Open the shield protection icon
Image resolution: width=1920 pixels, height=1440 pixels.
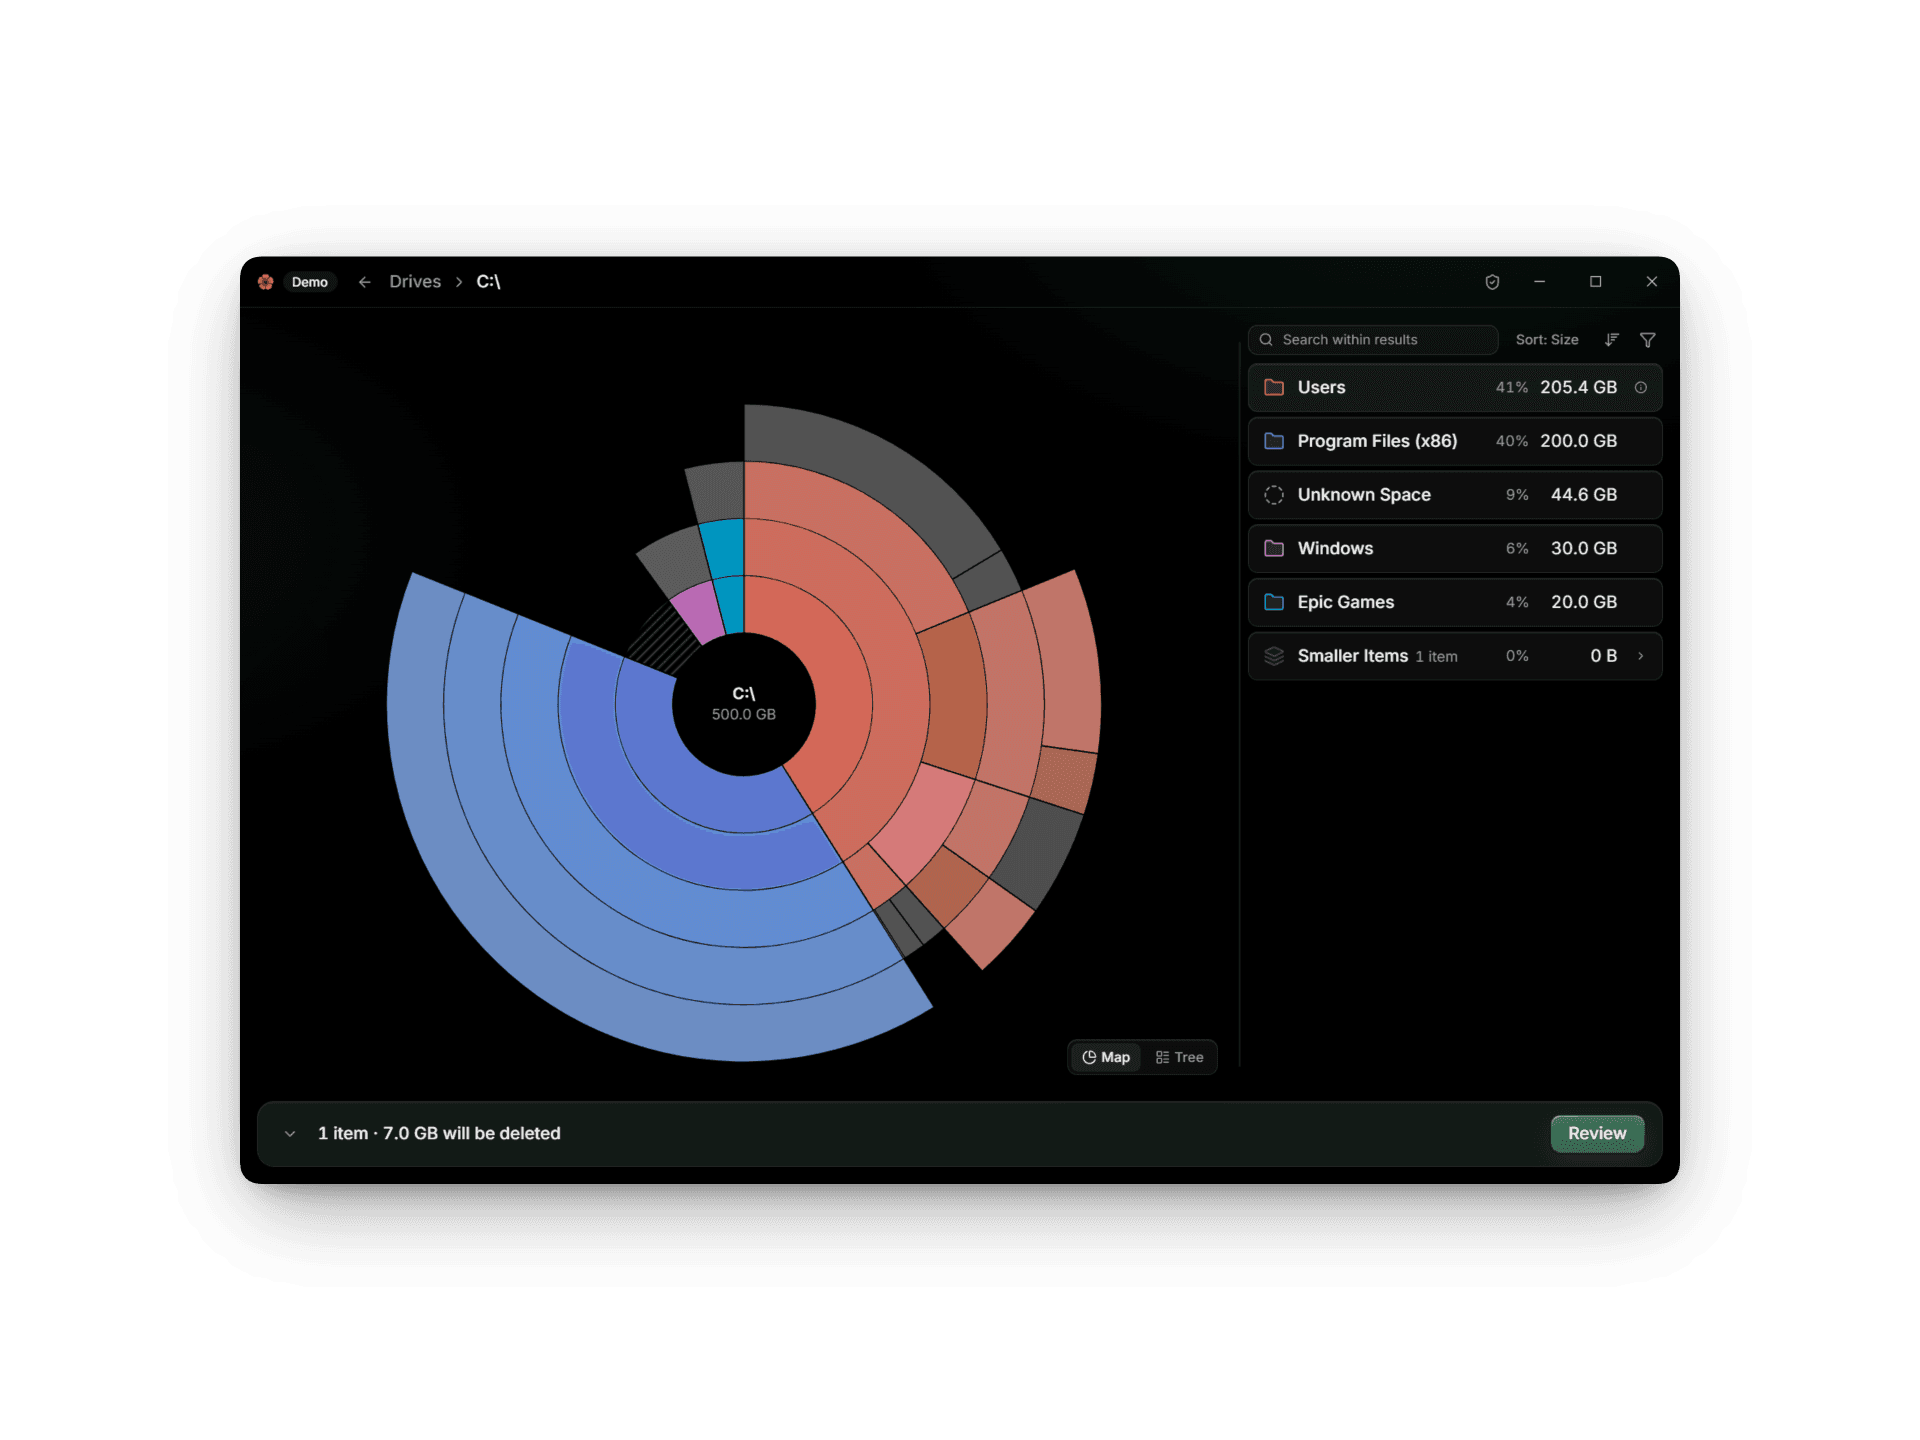1492,282
